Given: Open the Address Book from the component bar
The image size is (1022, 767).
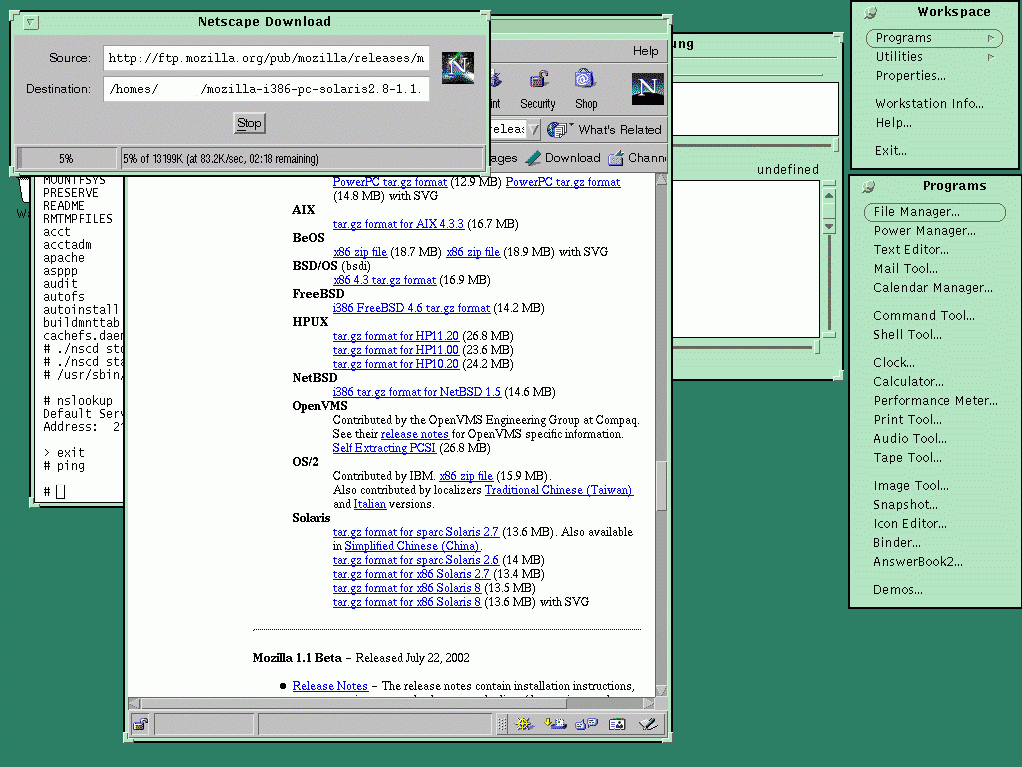Looking at the screenshot, I should [617, 723].
